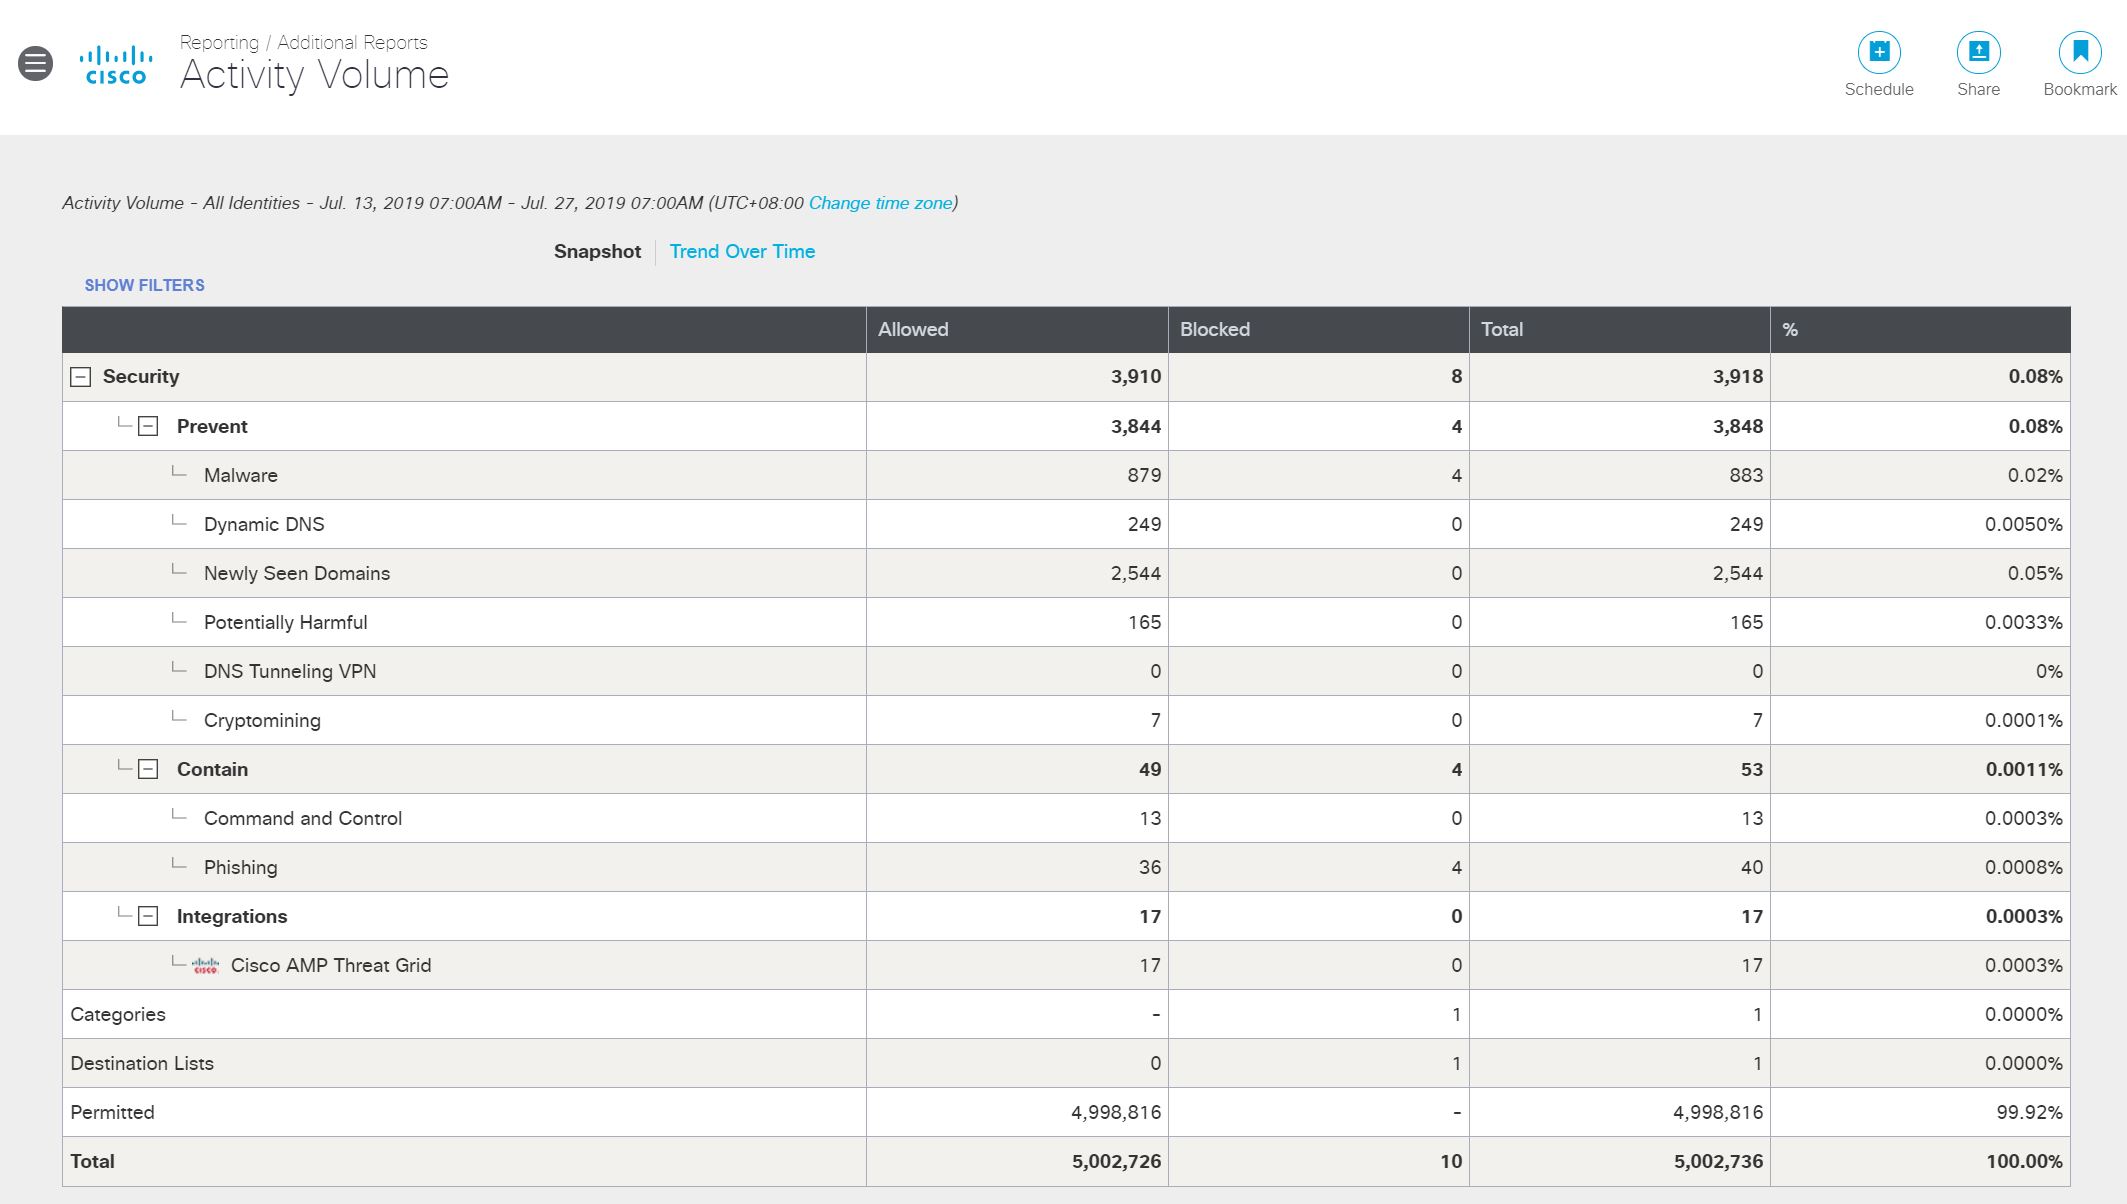2127x1204 pixels.
Task: Click the Blocked column header
Action: (1214, 329)
